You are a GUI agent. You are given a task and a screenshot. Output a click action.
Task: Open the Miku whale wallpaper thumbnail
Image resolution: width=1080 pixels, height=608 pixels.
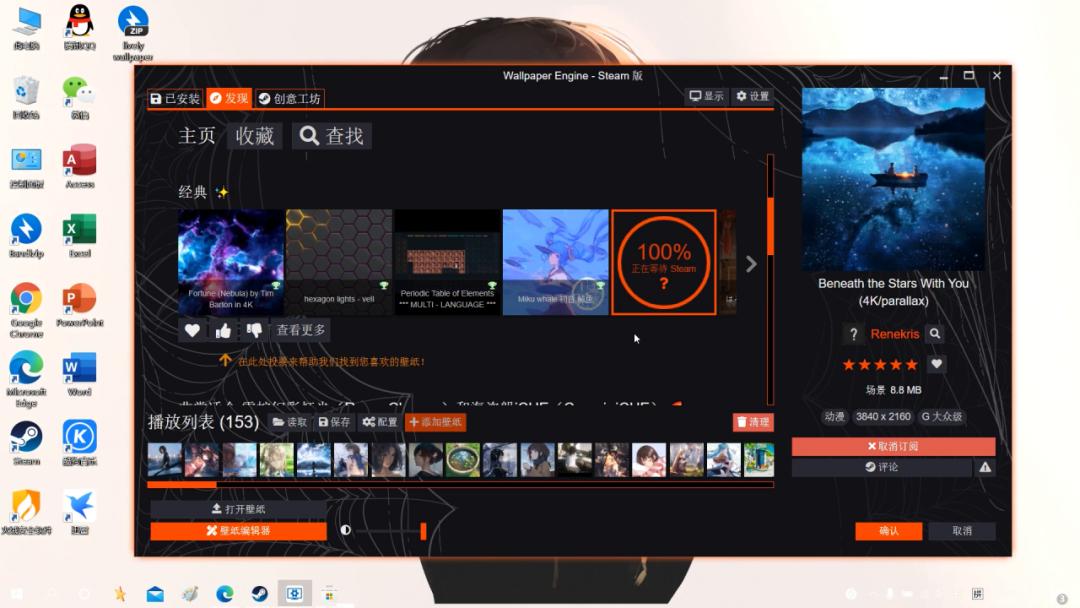[x=555, y=263]
